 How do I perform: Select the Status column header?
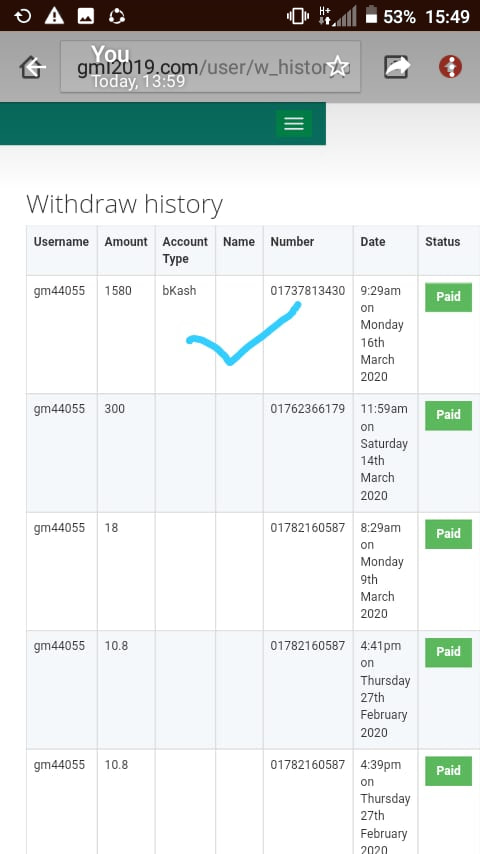pos(442,242)
